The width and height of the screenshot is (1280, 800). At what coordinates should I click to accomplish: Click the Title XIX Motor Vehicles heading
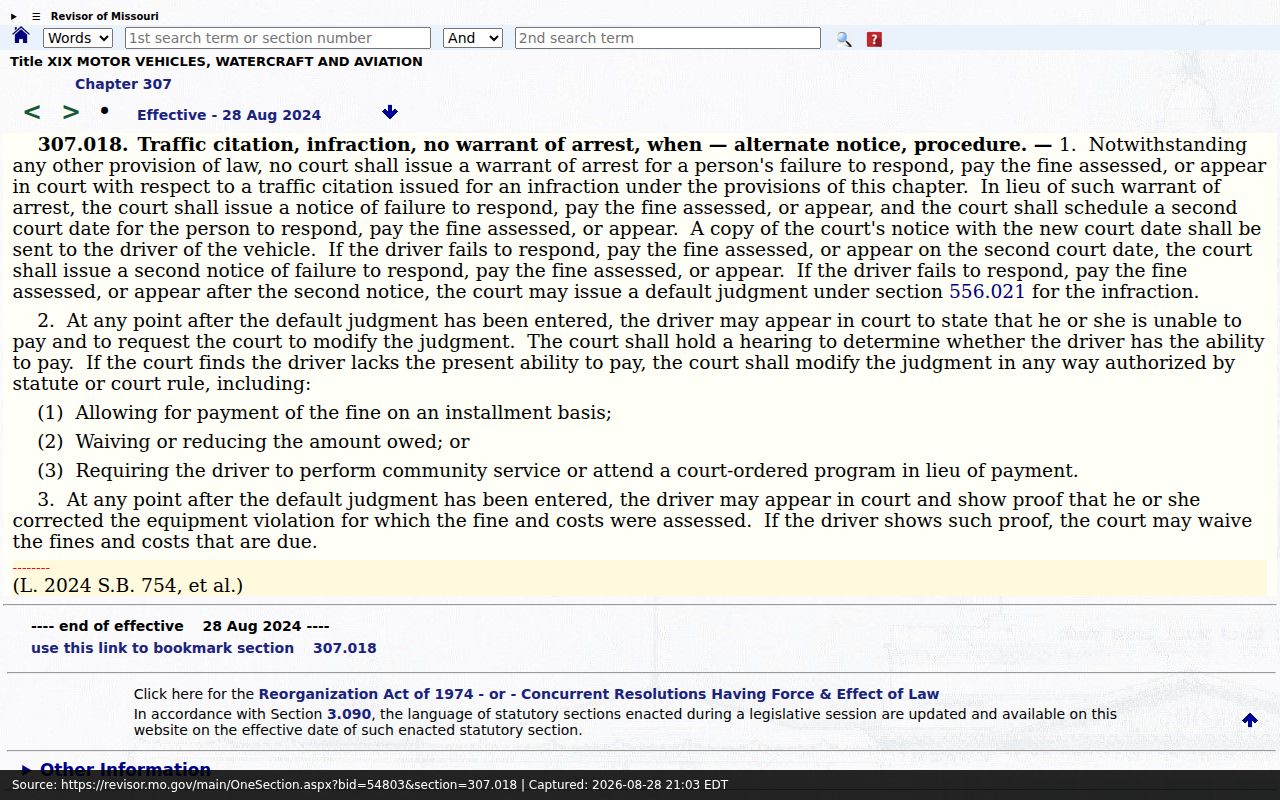[216, 61]
